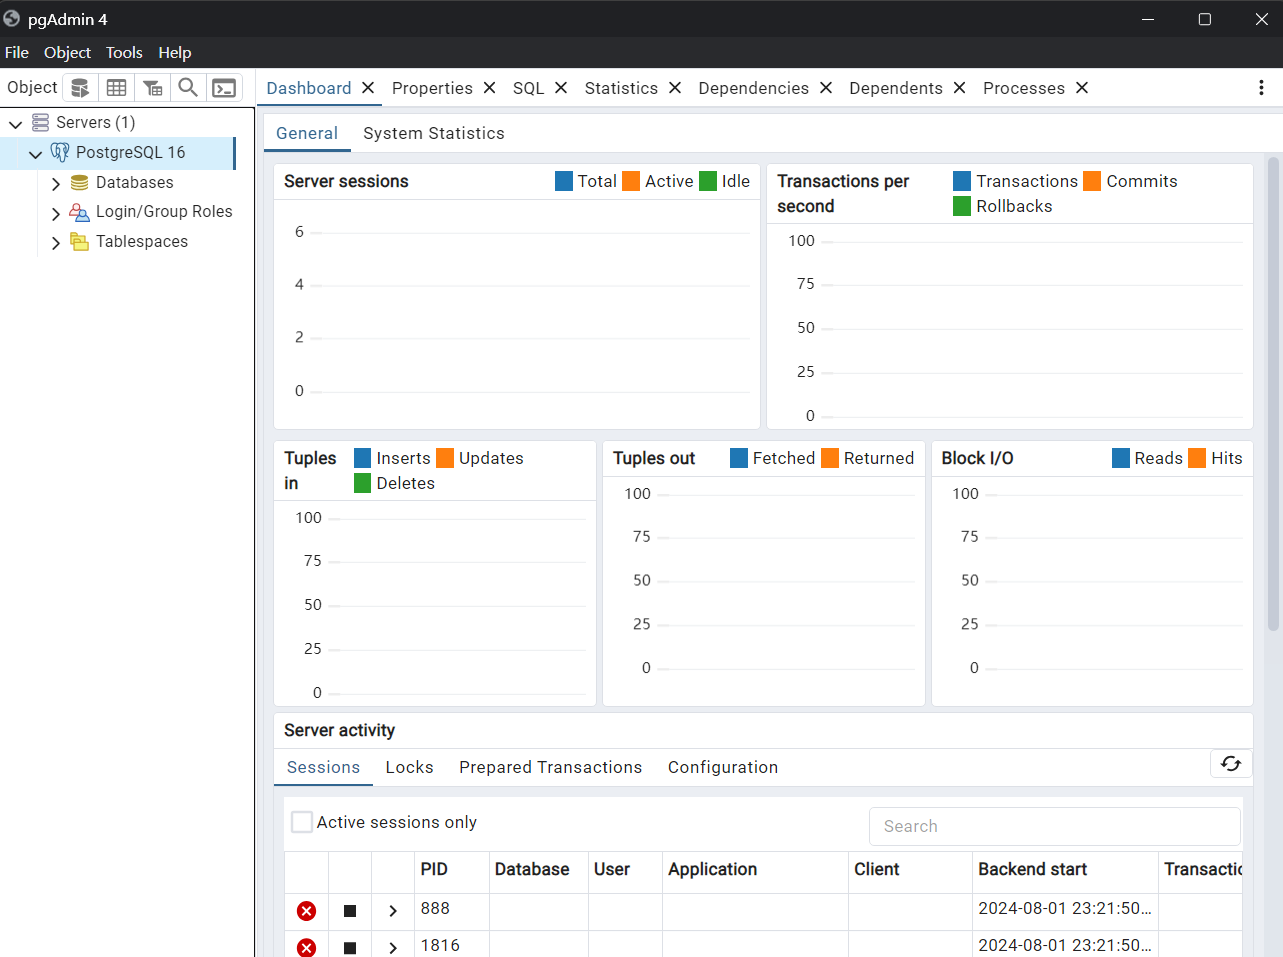Refresh the server activity panel
Image resolution: width=1283 pixels, height=957 pixels.
click(1231, 764)
